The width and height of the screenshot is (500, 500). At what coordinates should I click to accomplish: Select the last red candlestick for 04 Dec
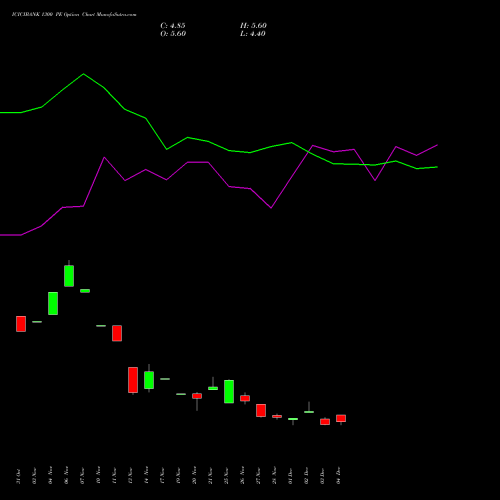341,418
